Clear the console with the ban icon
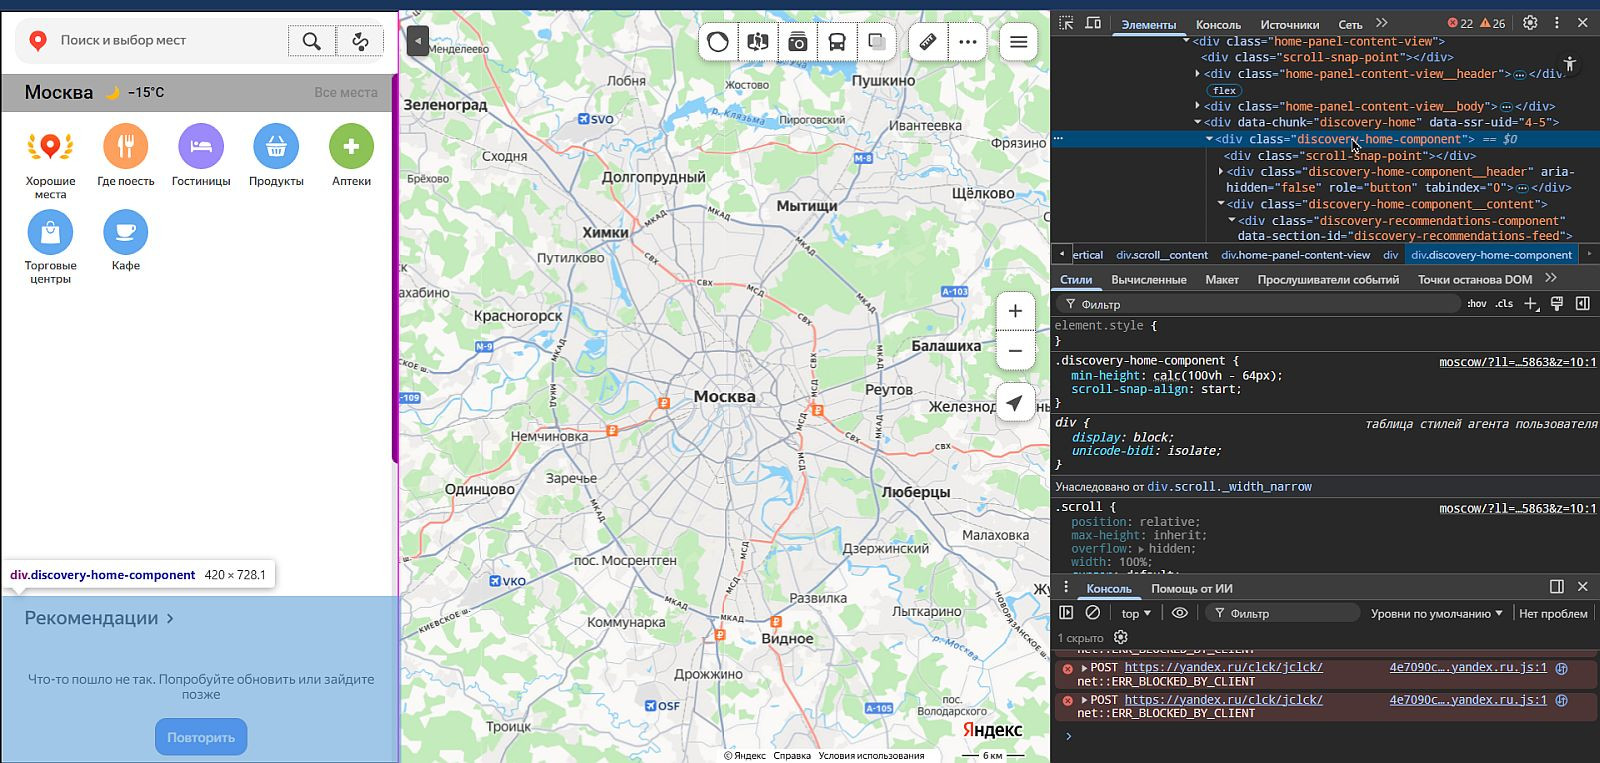Viewport: 1600px width, 763px height. tap(1092, 613)
